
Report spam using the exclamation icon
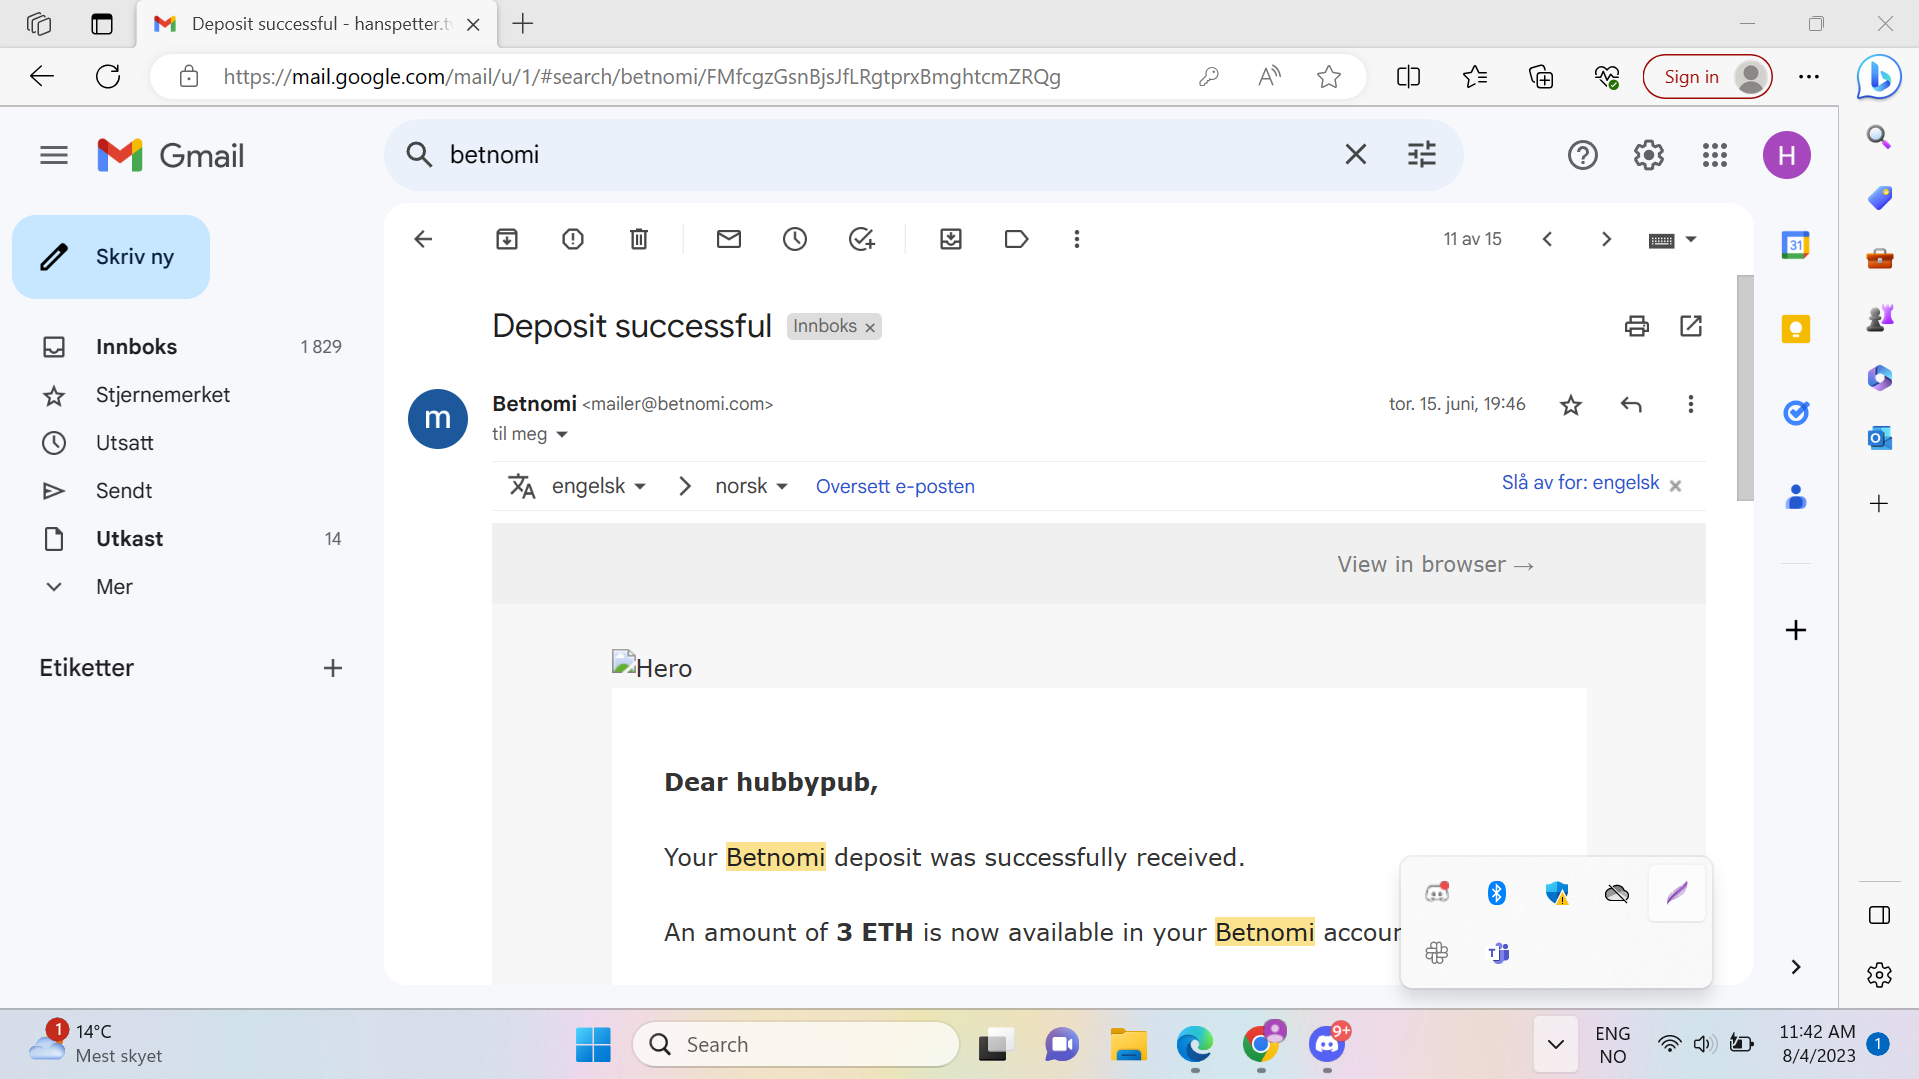coord(573,239)
